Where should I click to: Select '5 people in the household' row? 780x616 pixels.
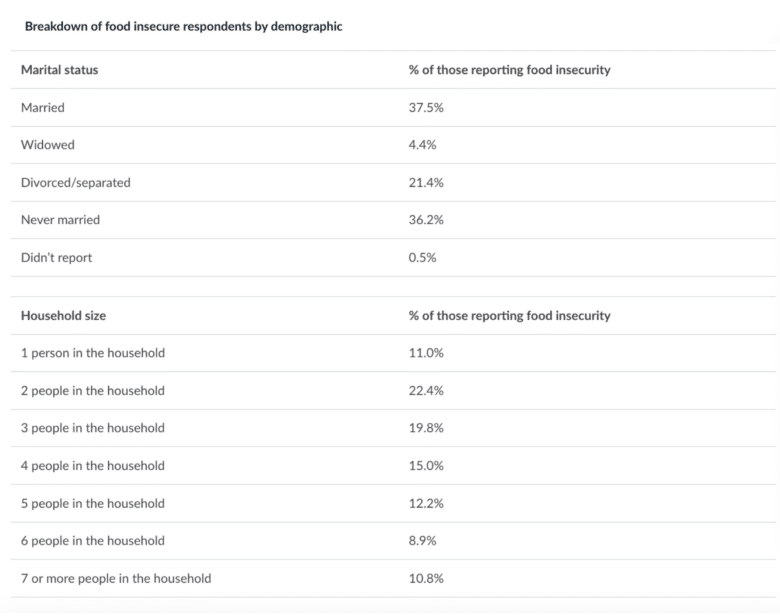(93, 503)
